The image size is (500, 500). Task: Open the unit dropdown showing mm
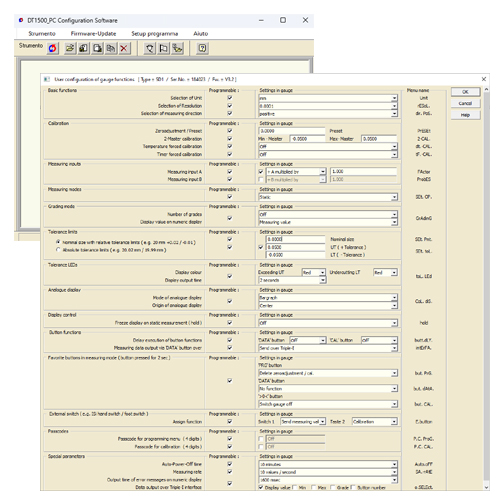pos(328,98)
